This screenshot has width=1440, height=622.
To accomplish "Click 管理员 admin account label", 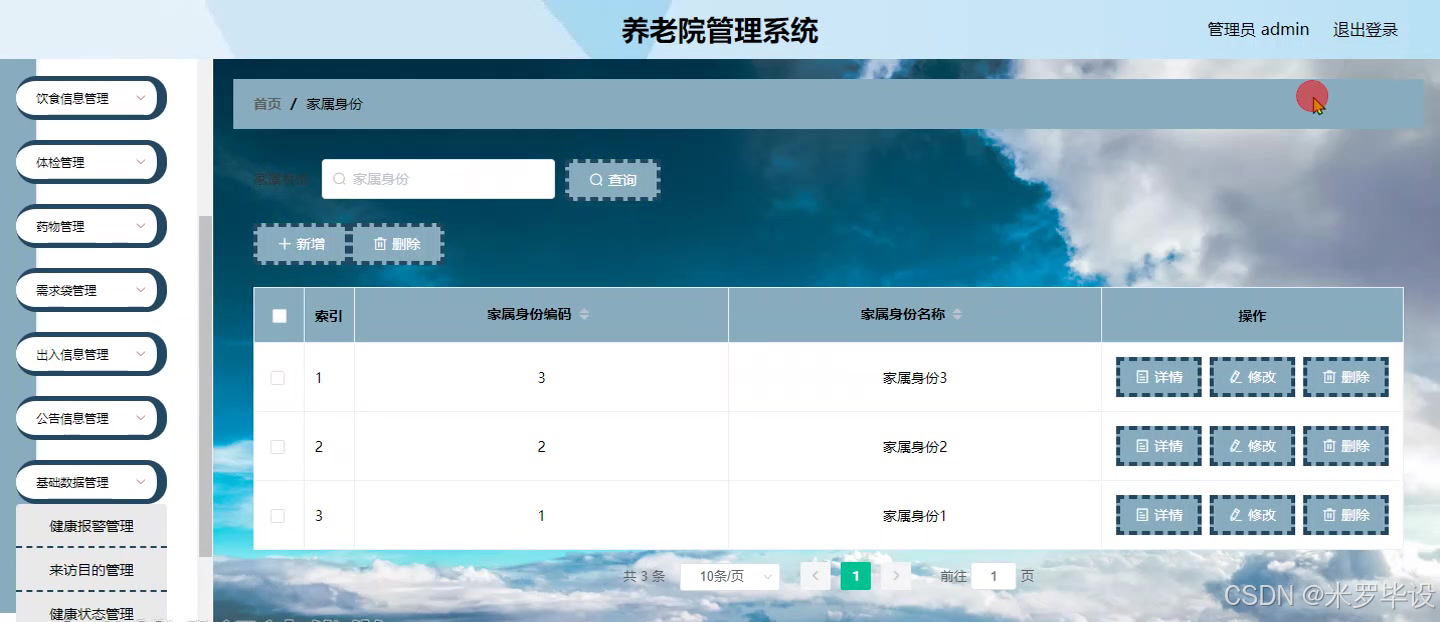I will click(1258, 30).
